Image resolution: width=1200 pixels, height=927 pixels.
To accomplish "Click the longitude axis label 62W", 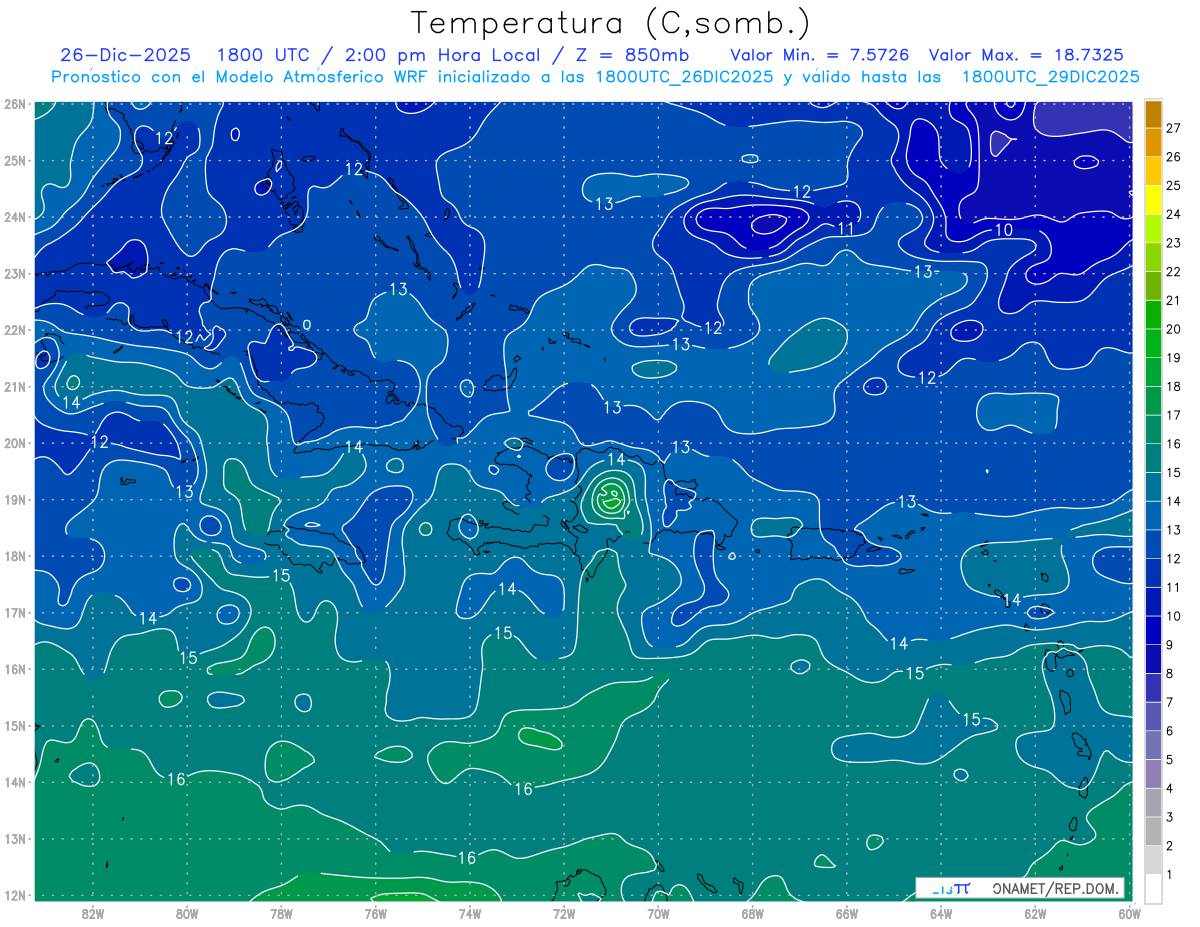I will (1035, 913).
